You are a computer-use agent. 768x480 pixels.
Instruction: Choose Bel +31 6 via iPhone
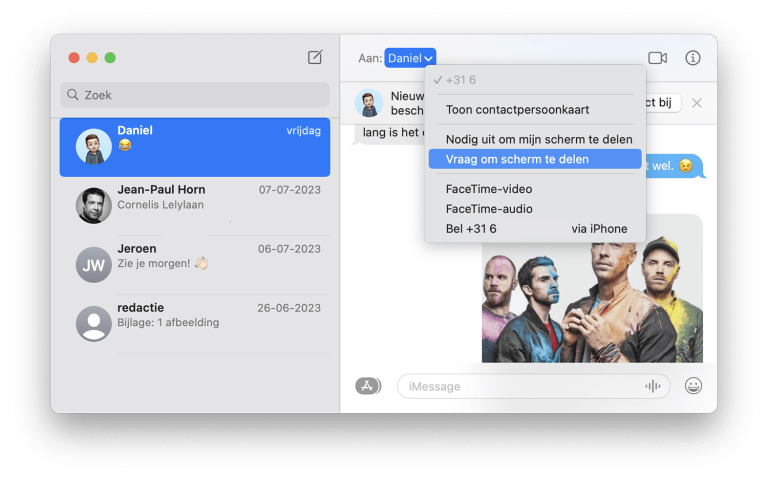point(535,229)
